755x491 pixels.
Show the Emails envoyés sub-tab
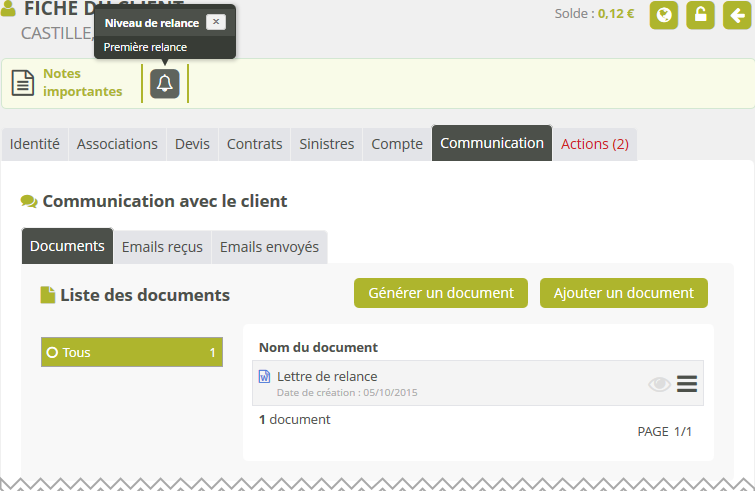tap(269, 247)
